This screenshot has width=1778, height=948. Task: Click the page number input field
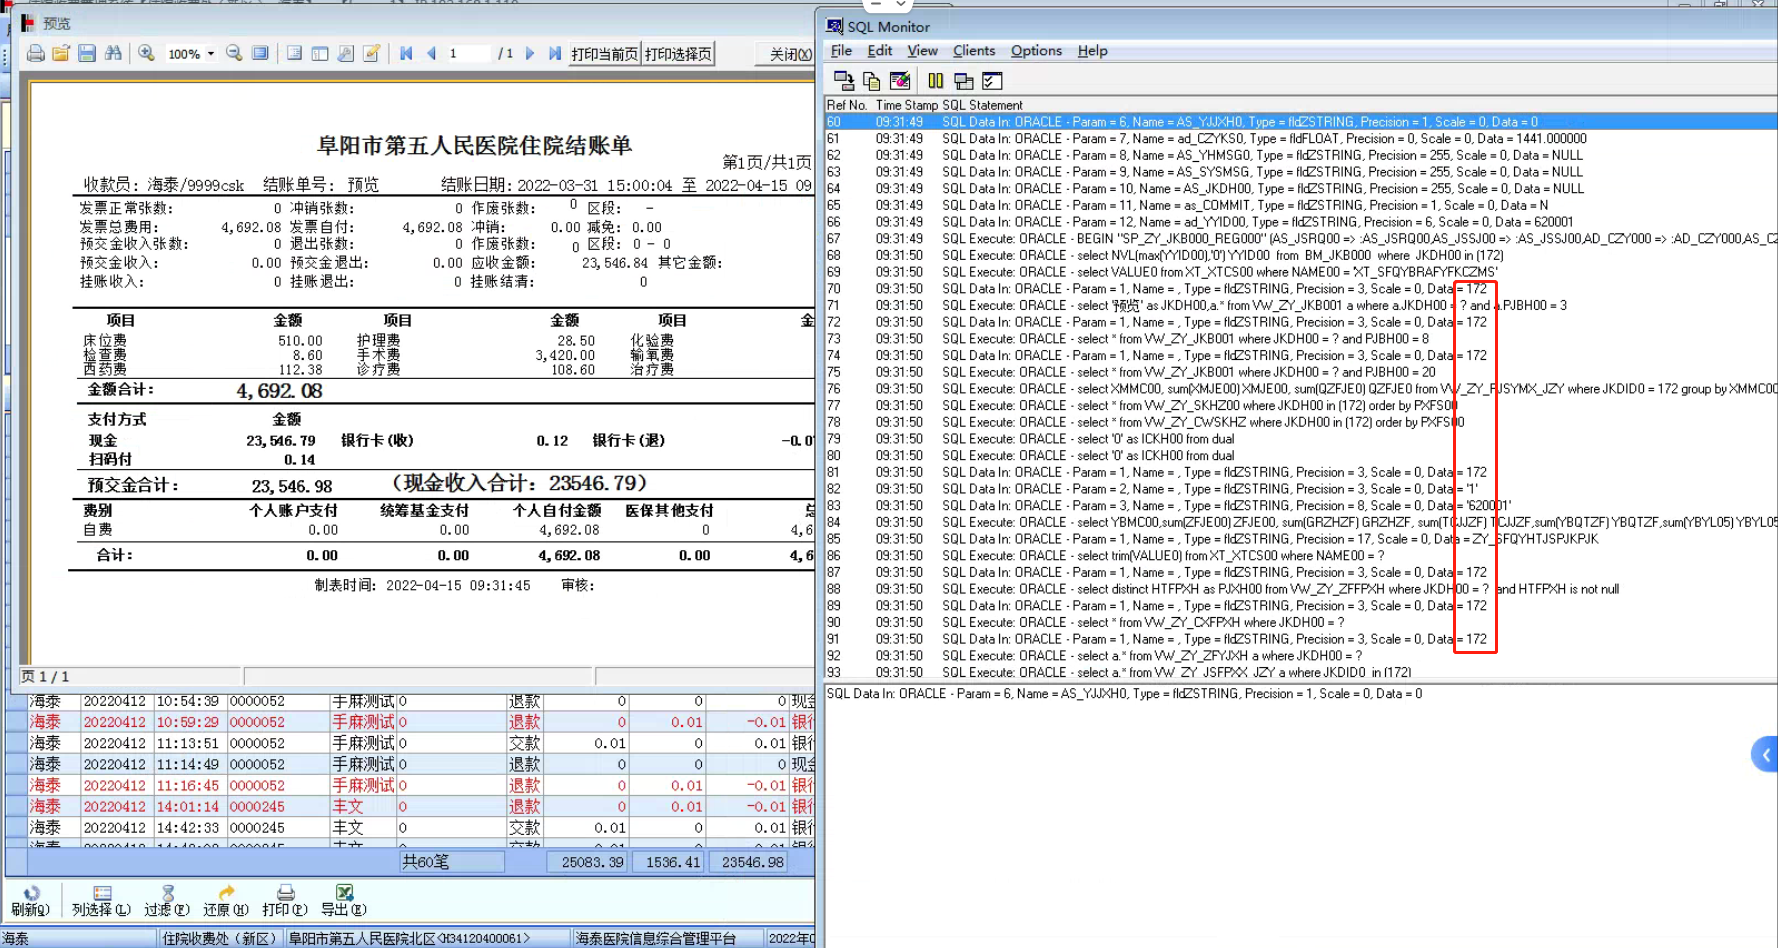[x=468, y=54]
